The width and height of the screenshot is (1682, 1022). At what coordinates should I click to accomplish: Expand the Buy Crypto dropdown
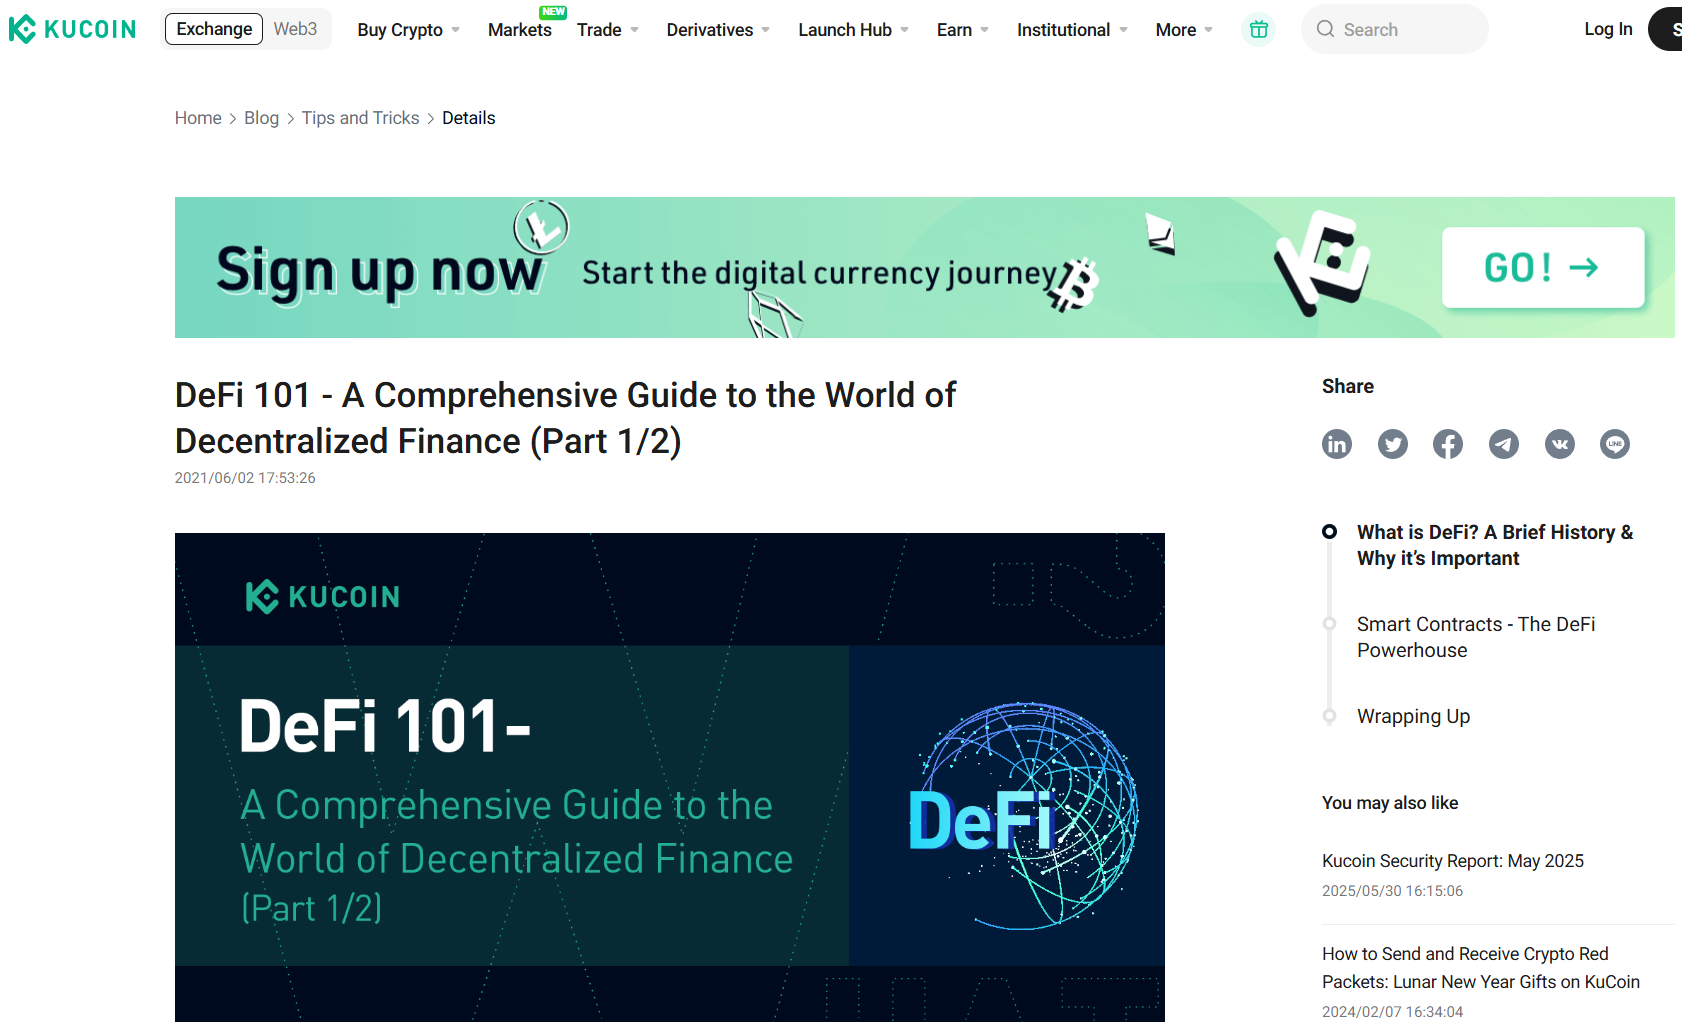408,30
